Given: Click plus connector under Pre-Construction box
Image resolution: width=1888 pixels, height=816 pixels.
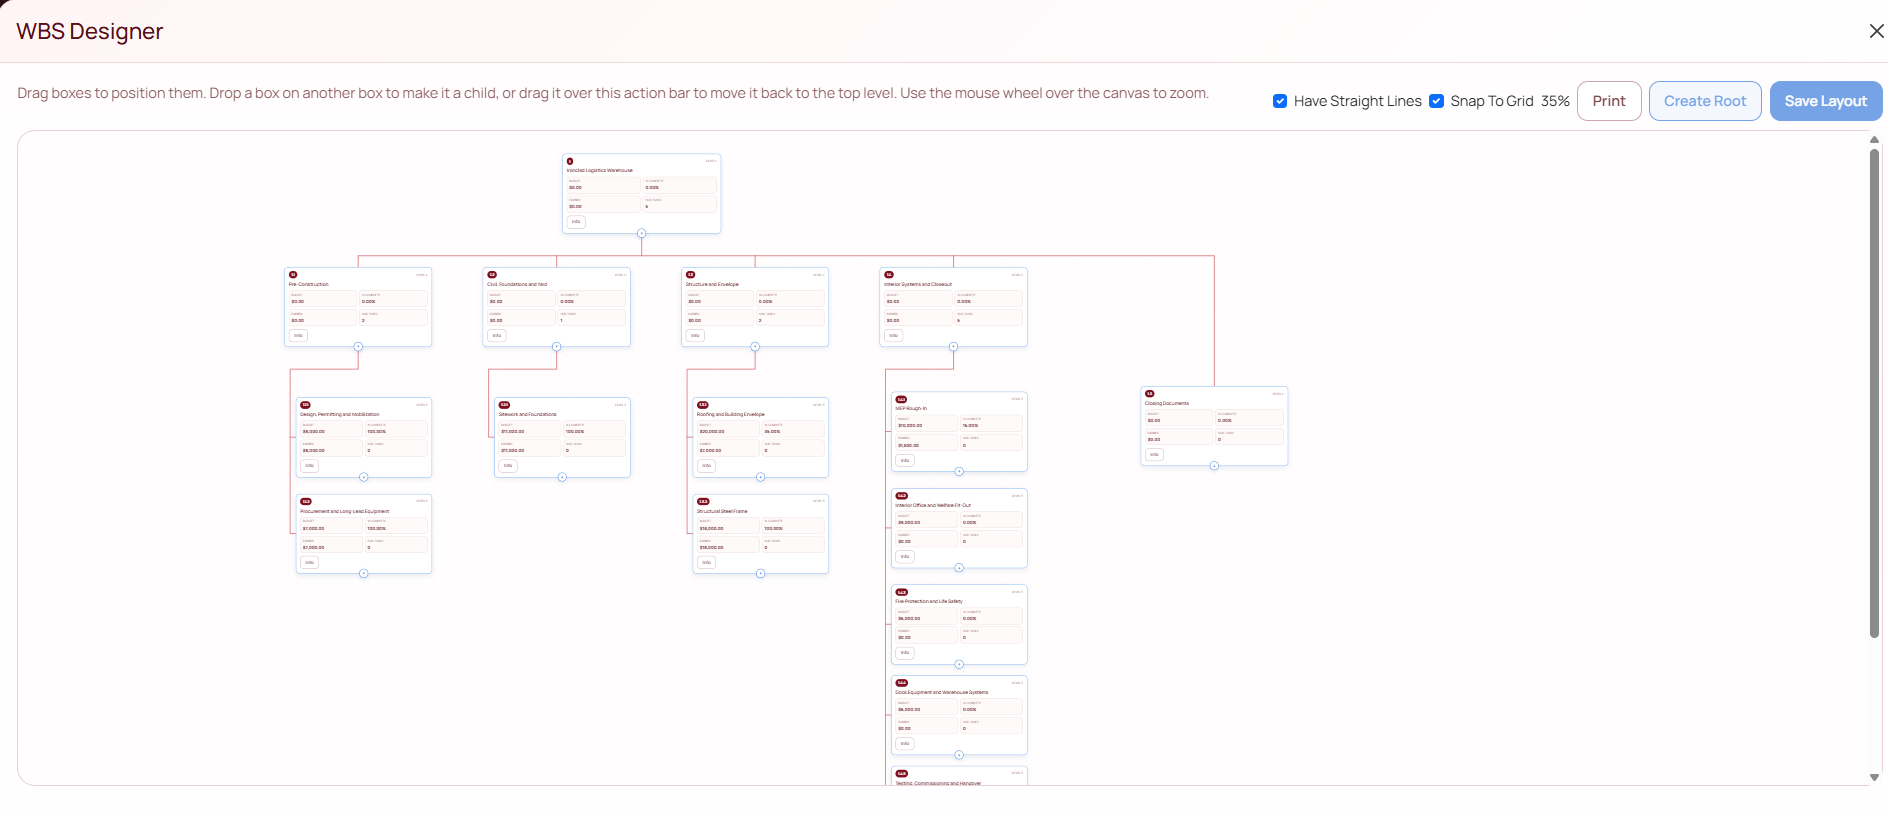Looking at the screenshot, I should (x=358, y=347).
